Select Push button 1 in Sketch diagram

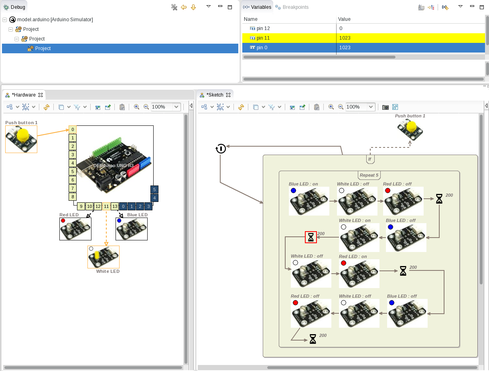(x=410, y=130)
